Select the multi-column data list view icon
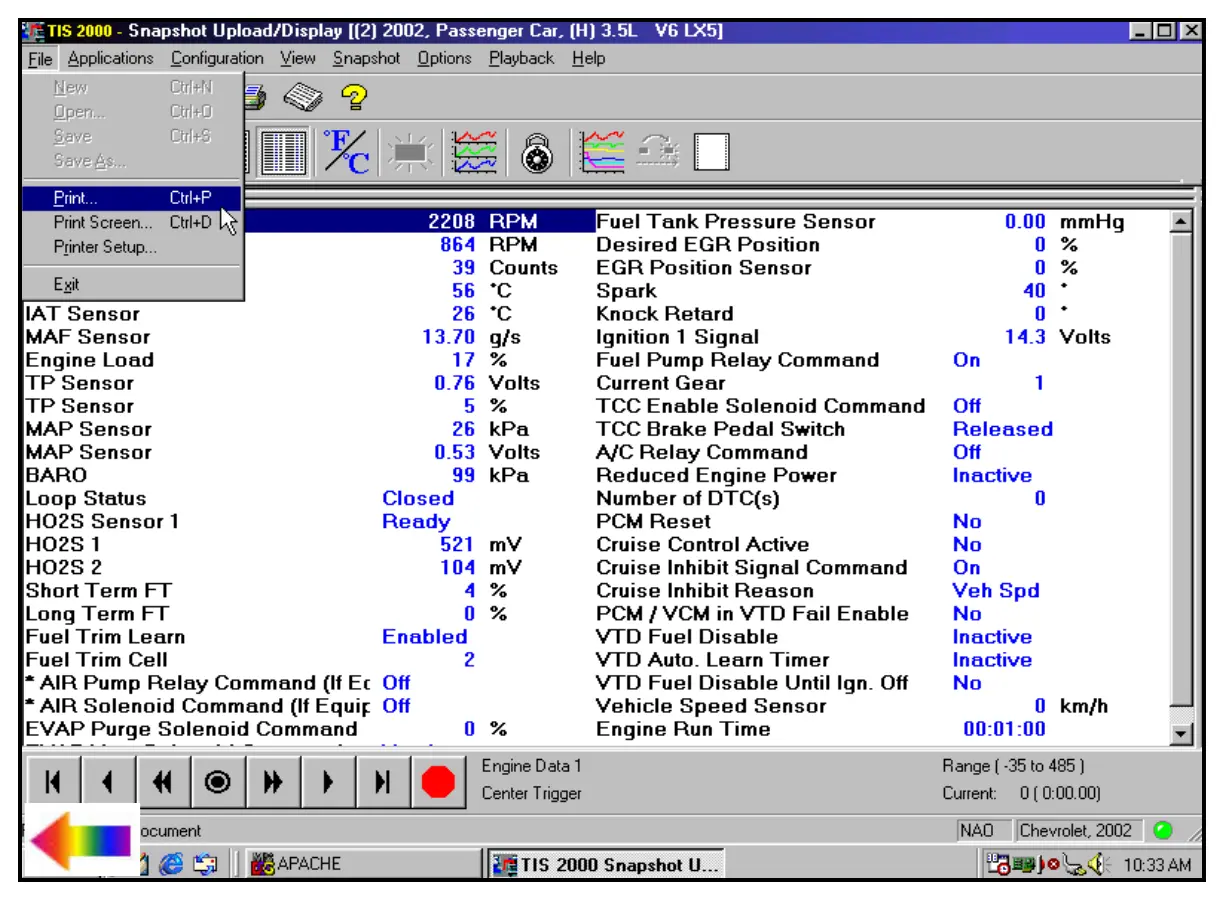The image size is (1224, 900). click(285, 153)
